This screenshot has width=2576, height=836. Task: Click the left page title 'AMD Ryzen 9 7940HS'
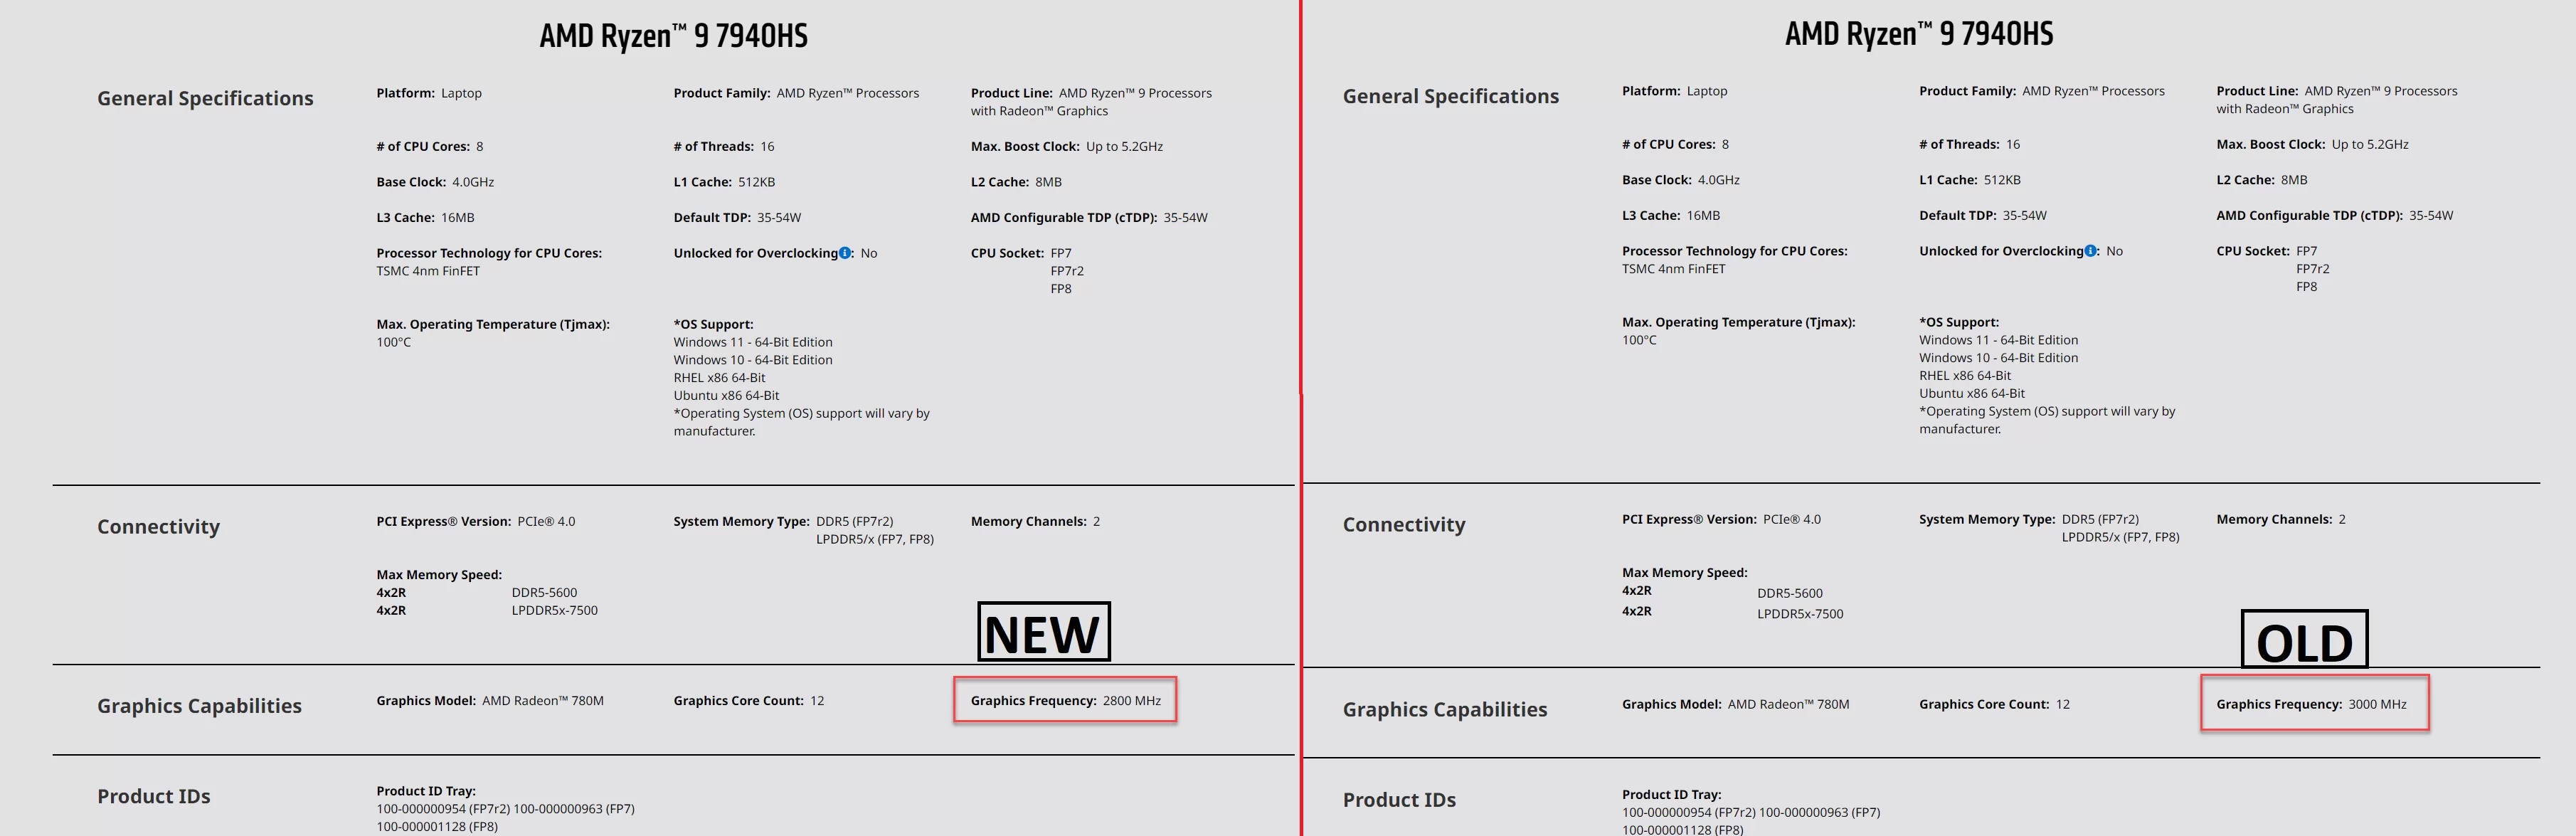(x=673, y=36)
